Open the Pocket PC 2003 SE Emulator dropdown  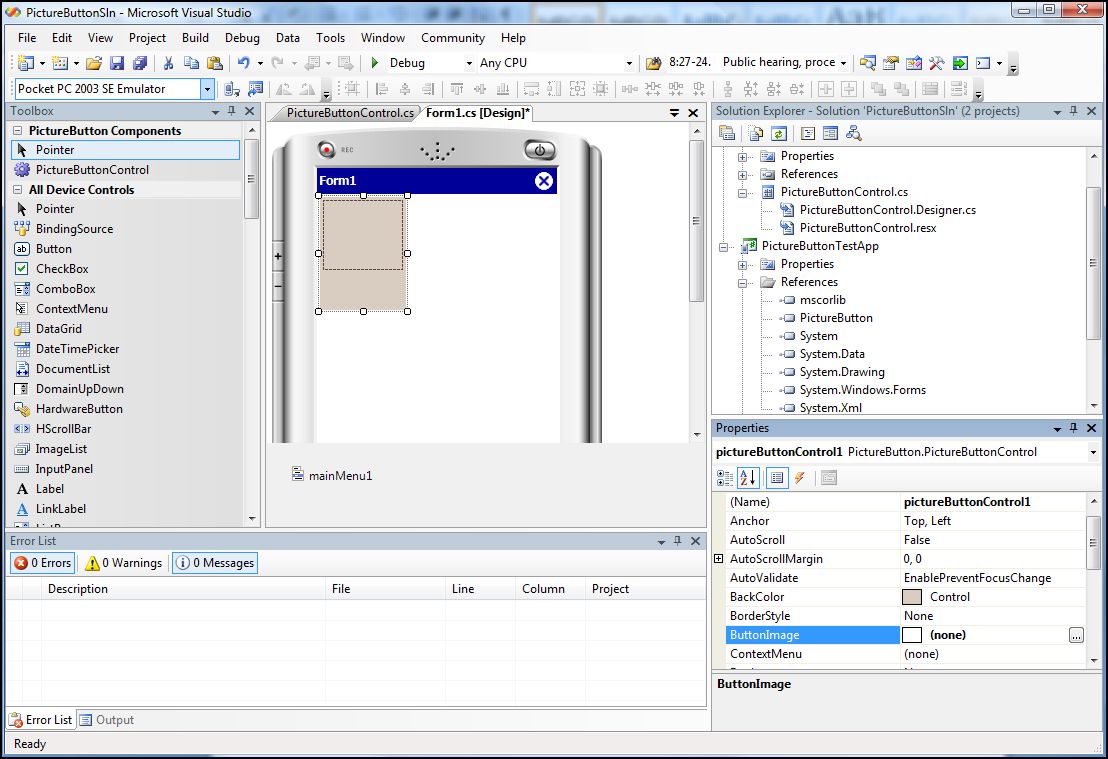pyautogui.click(x=207, y=89)
